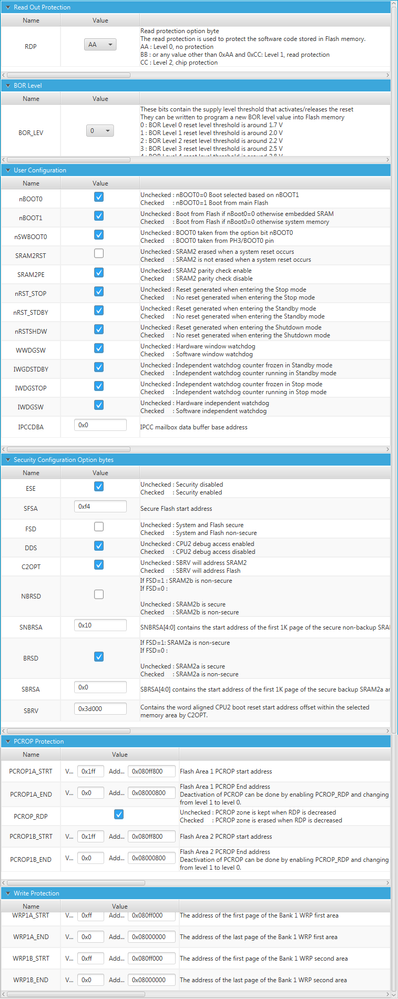Edit the WRP1B_END address field
Viewport: 398px width, 999px height.
coord(151,979)
